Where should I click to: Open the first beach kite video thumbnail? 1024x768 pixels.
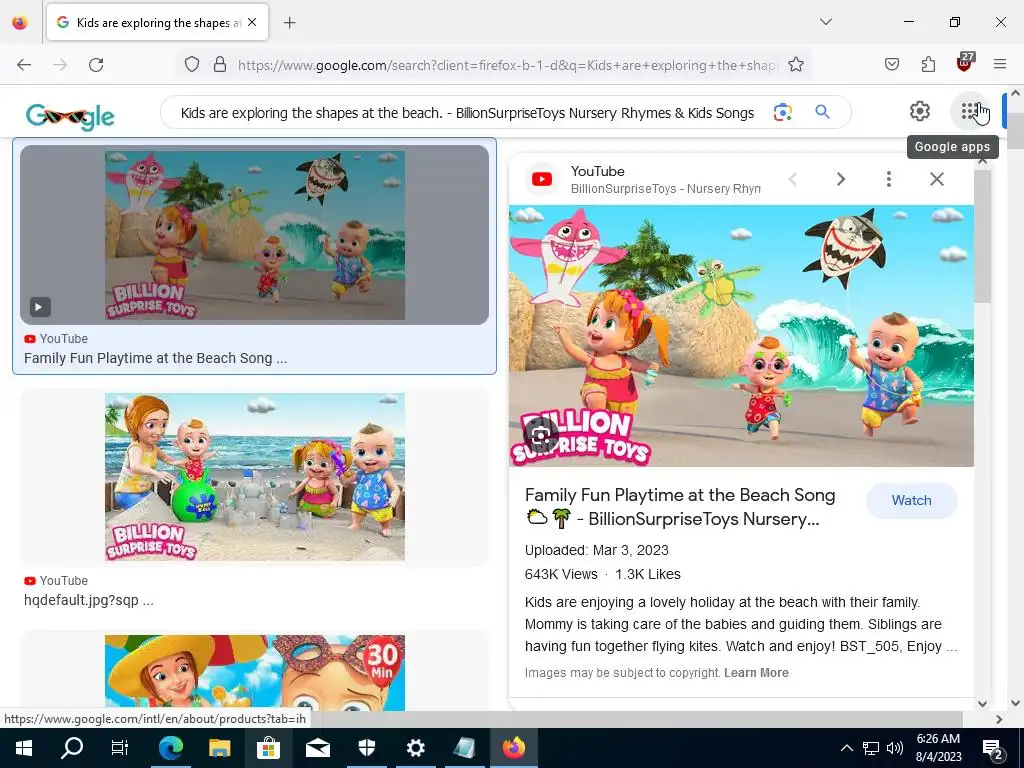(255, 235)
